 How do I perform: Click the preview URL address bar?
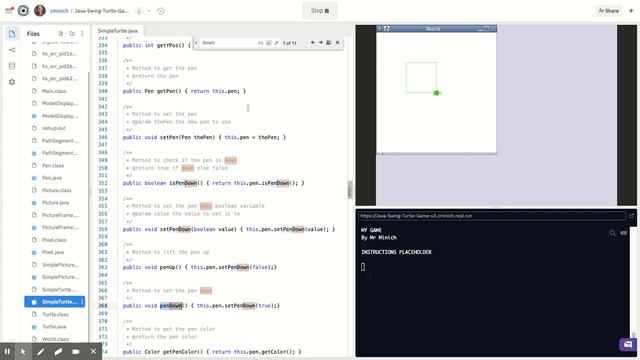492,216
